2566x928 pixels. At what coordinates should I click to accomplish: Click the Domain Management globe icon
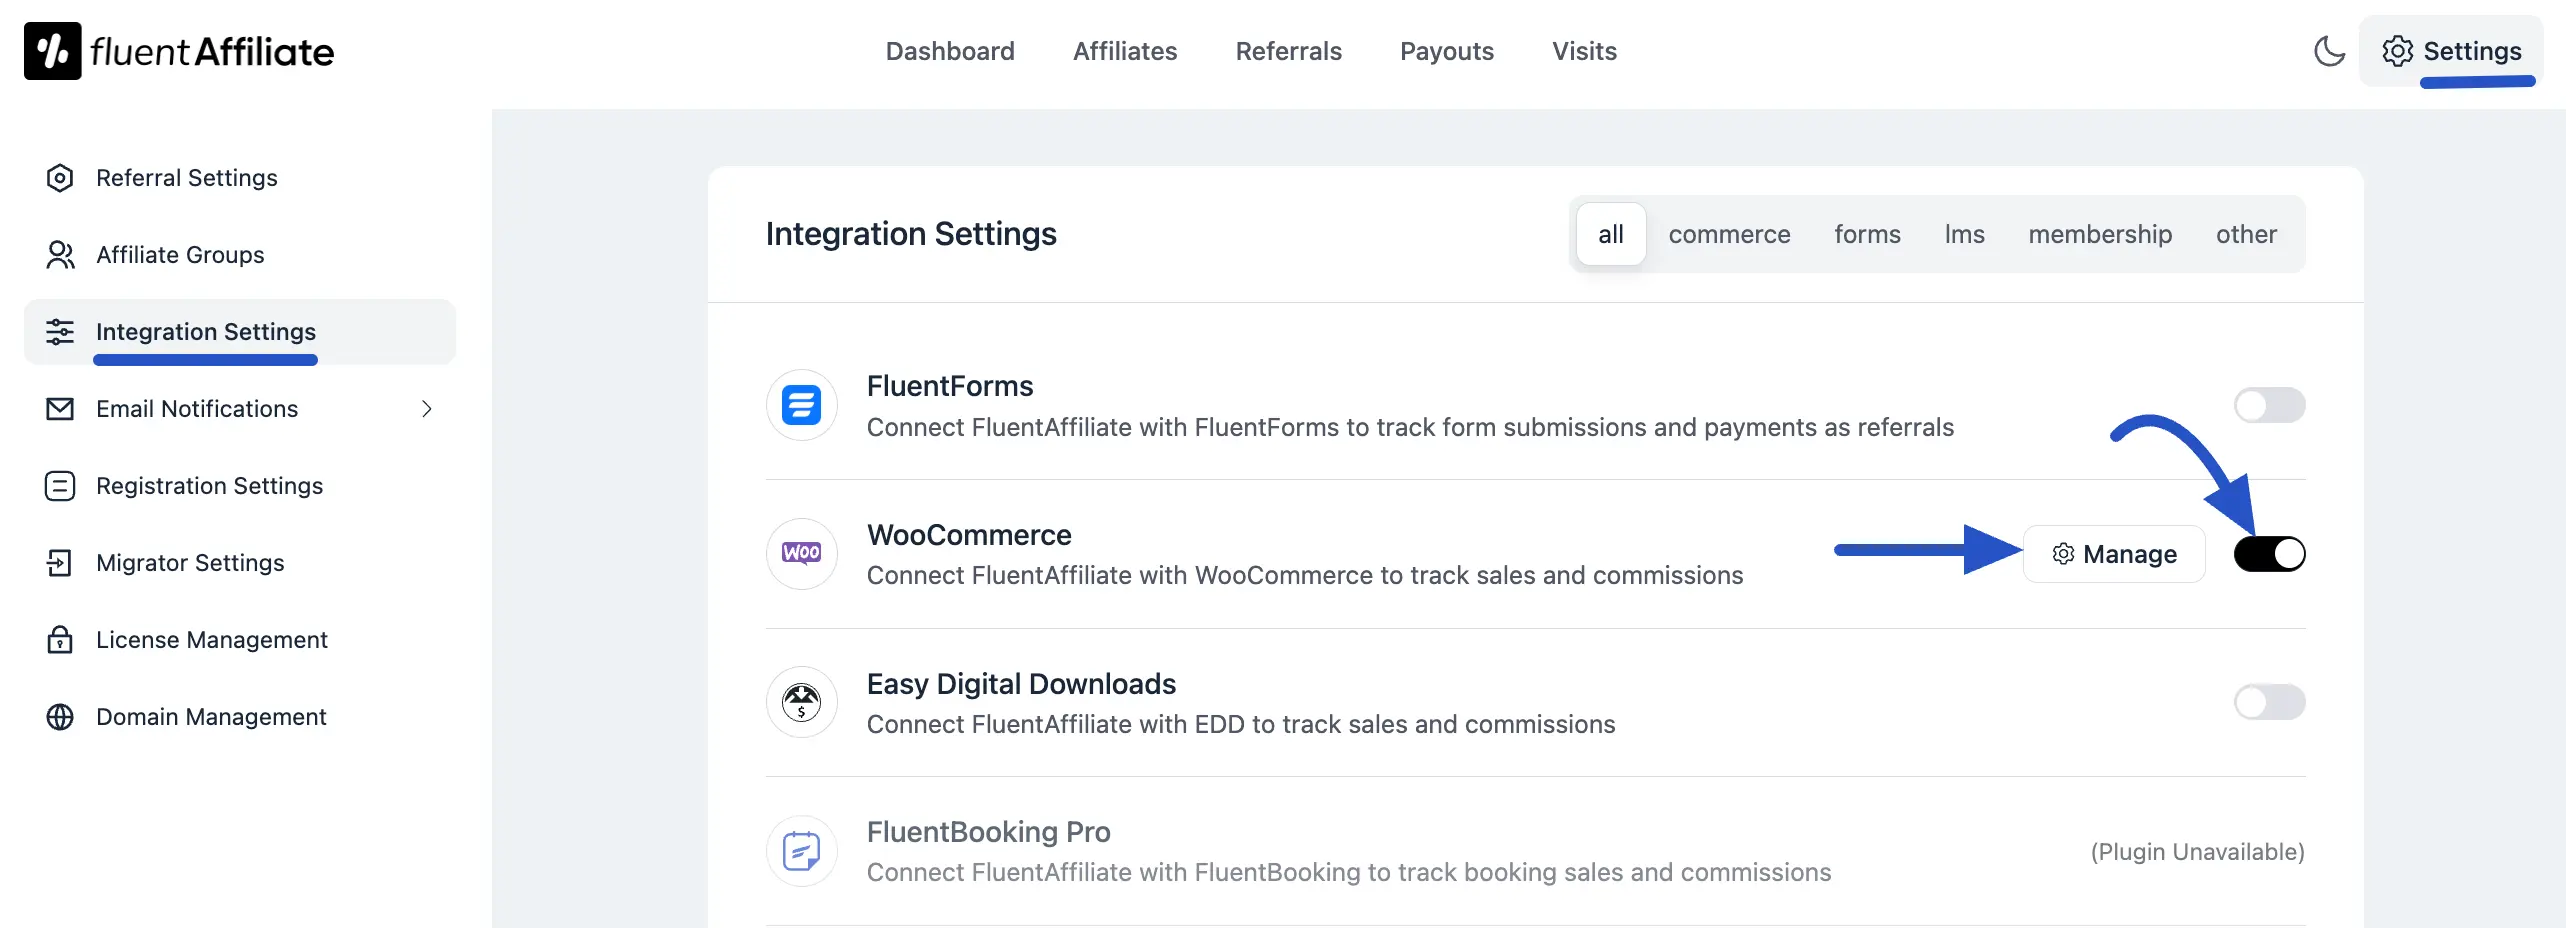point(61,716)
